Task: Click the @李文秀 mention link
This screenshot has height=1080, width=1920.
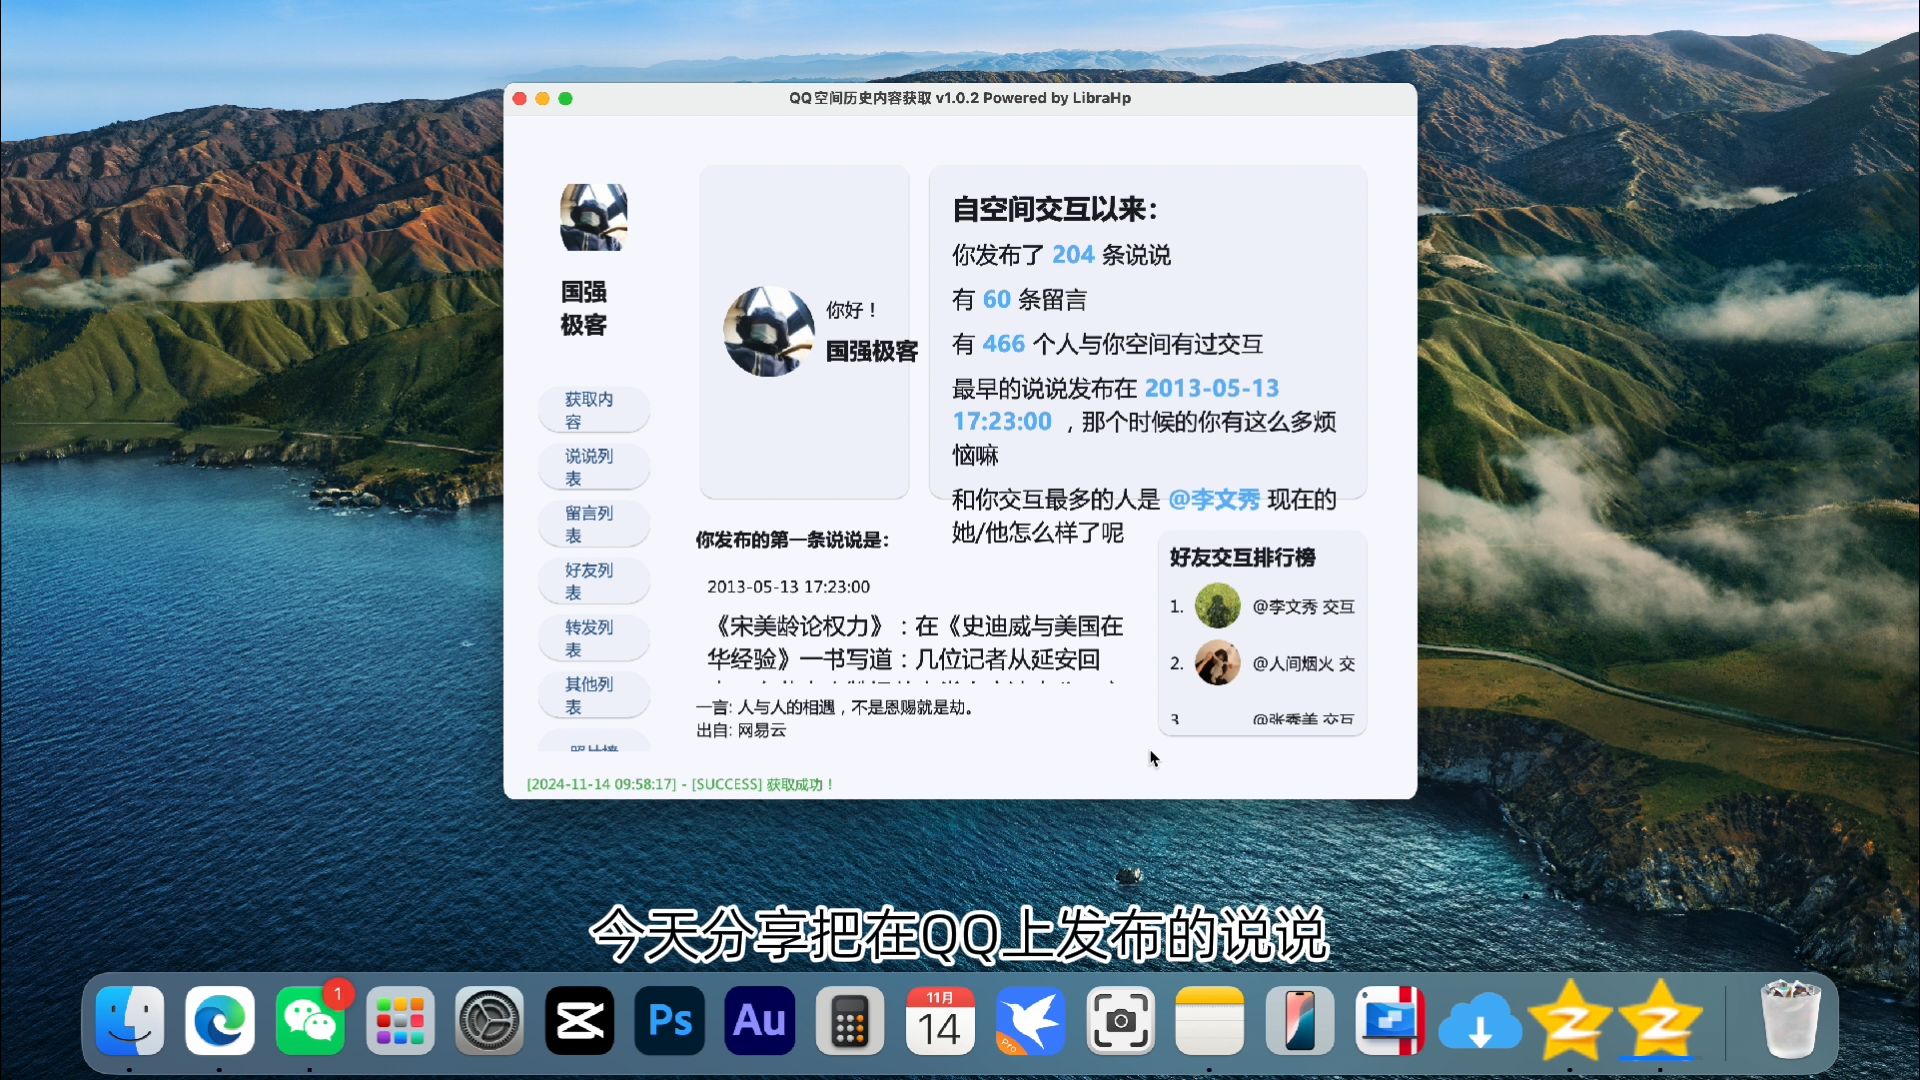Action: (x=1214, y=499)
